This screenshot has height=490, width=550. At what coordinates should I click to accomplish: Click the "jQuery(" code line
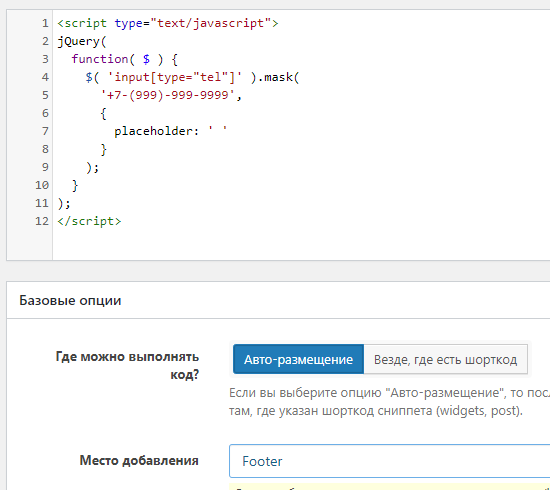coord(82,41)
